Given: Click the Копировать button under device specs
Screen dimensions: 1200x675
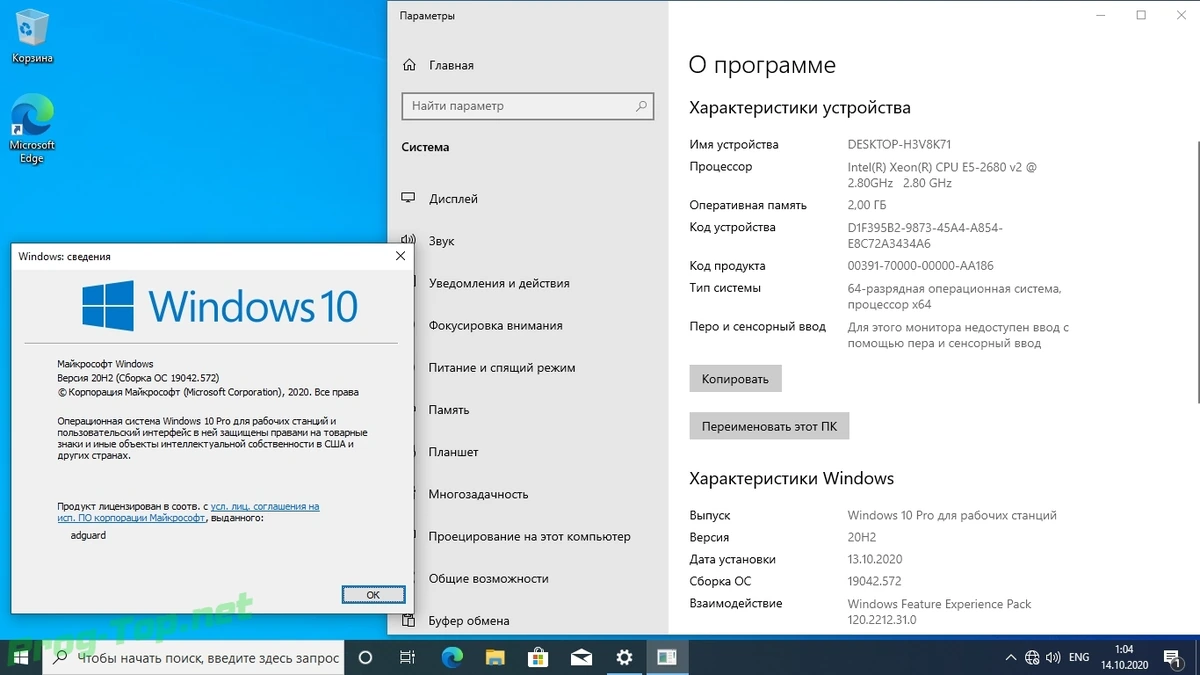Looking at the screenshot, I should pos(735,379).
